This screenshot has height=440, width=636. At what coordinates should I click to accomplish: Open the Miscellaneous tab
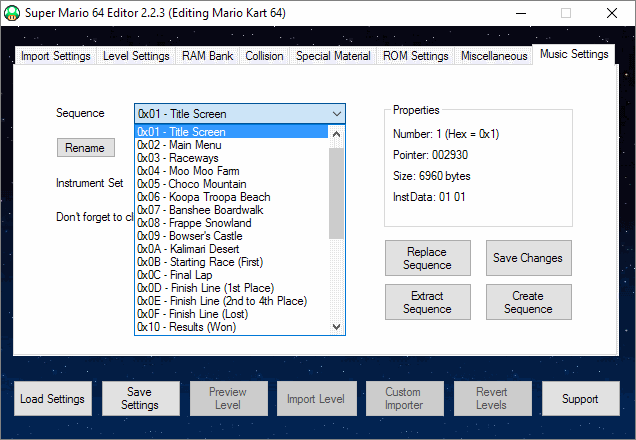(494, 56)
